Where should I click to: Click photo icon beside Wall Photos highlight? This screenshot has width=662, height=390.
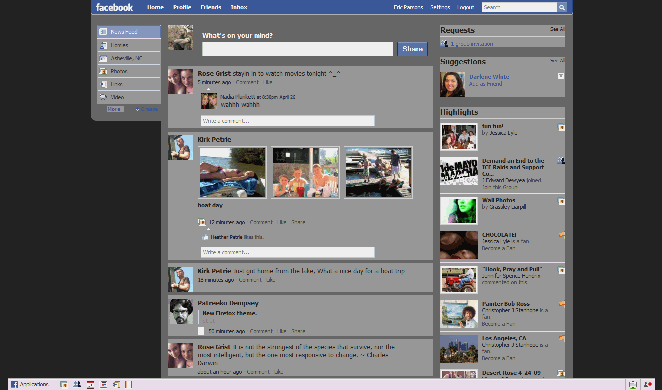(561, 201)
